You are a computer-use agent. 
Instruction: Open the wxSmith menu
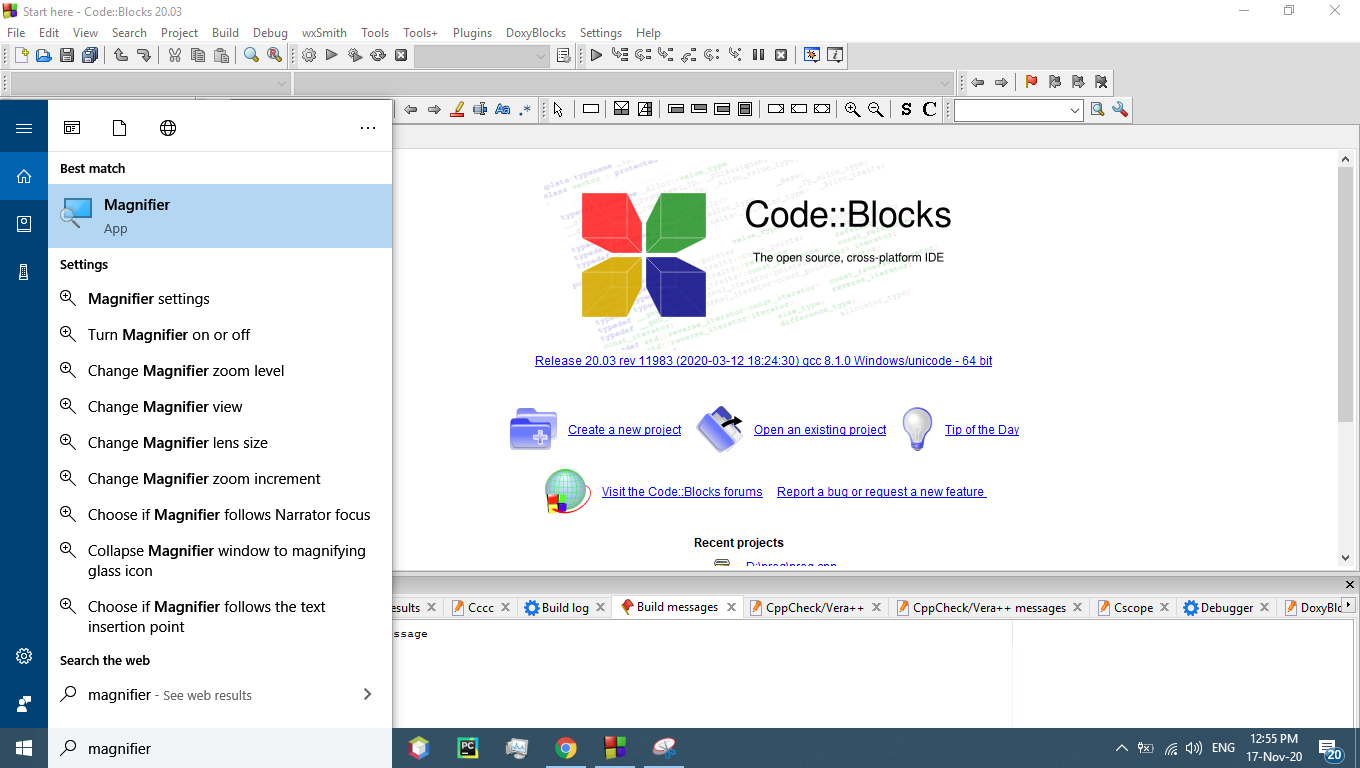324,32
